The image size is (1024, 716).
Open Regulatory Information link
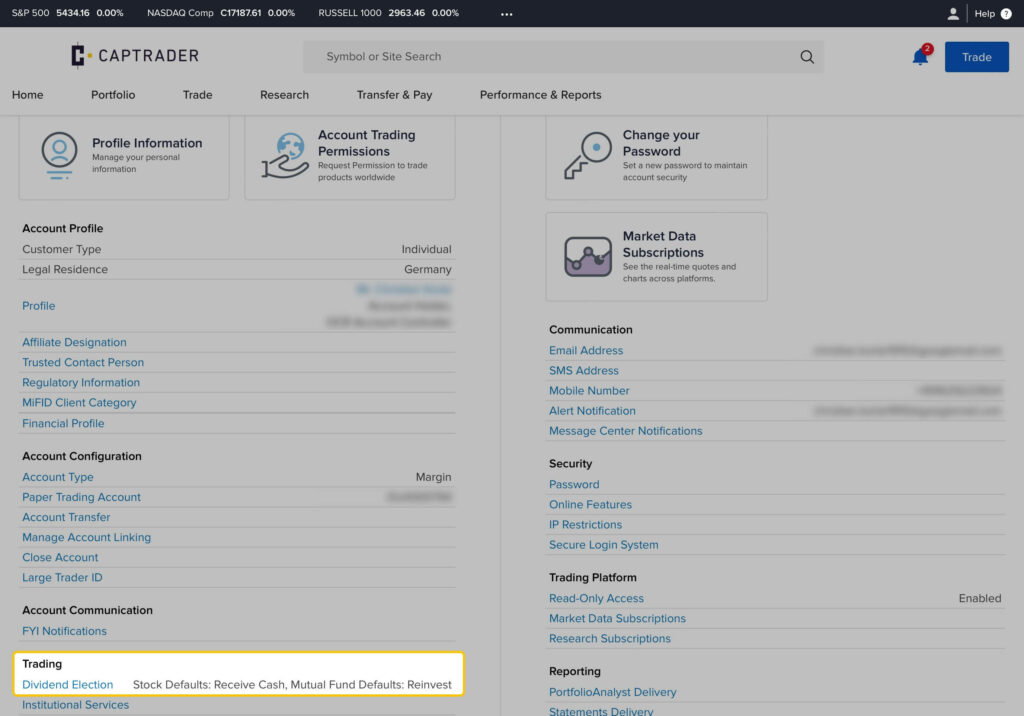click(81, 383)
